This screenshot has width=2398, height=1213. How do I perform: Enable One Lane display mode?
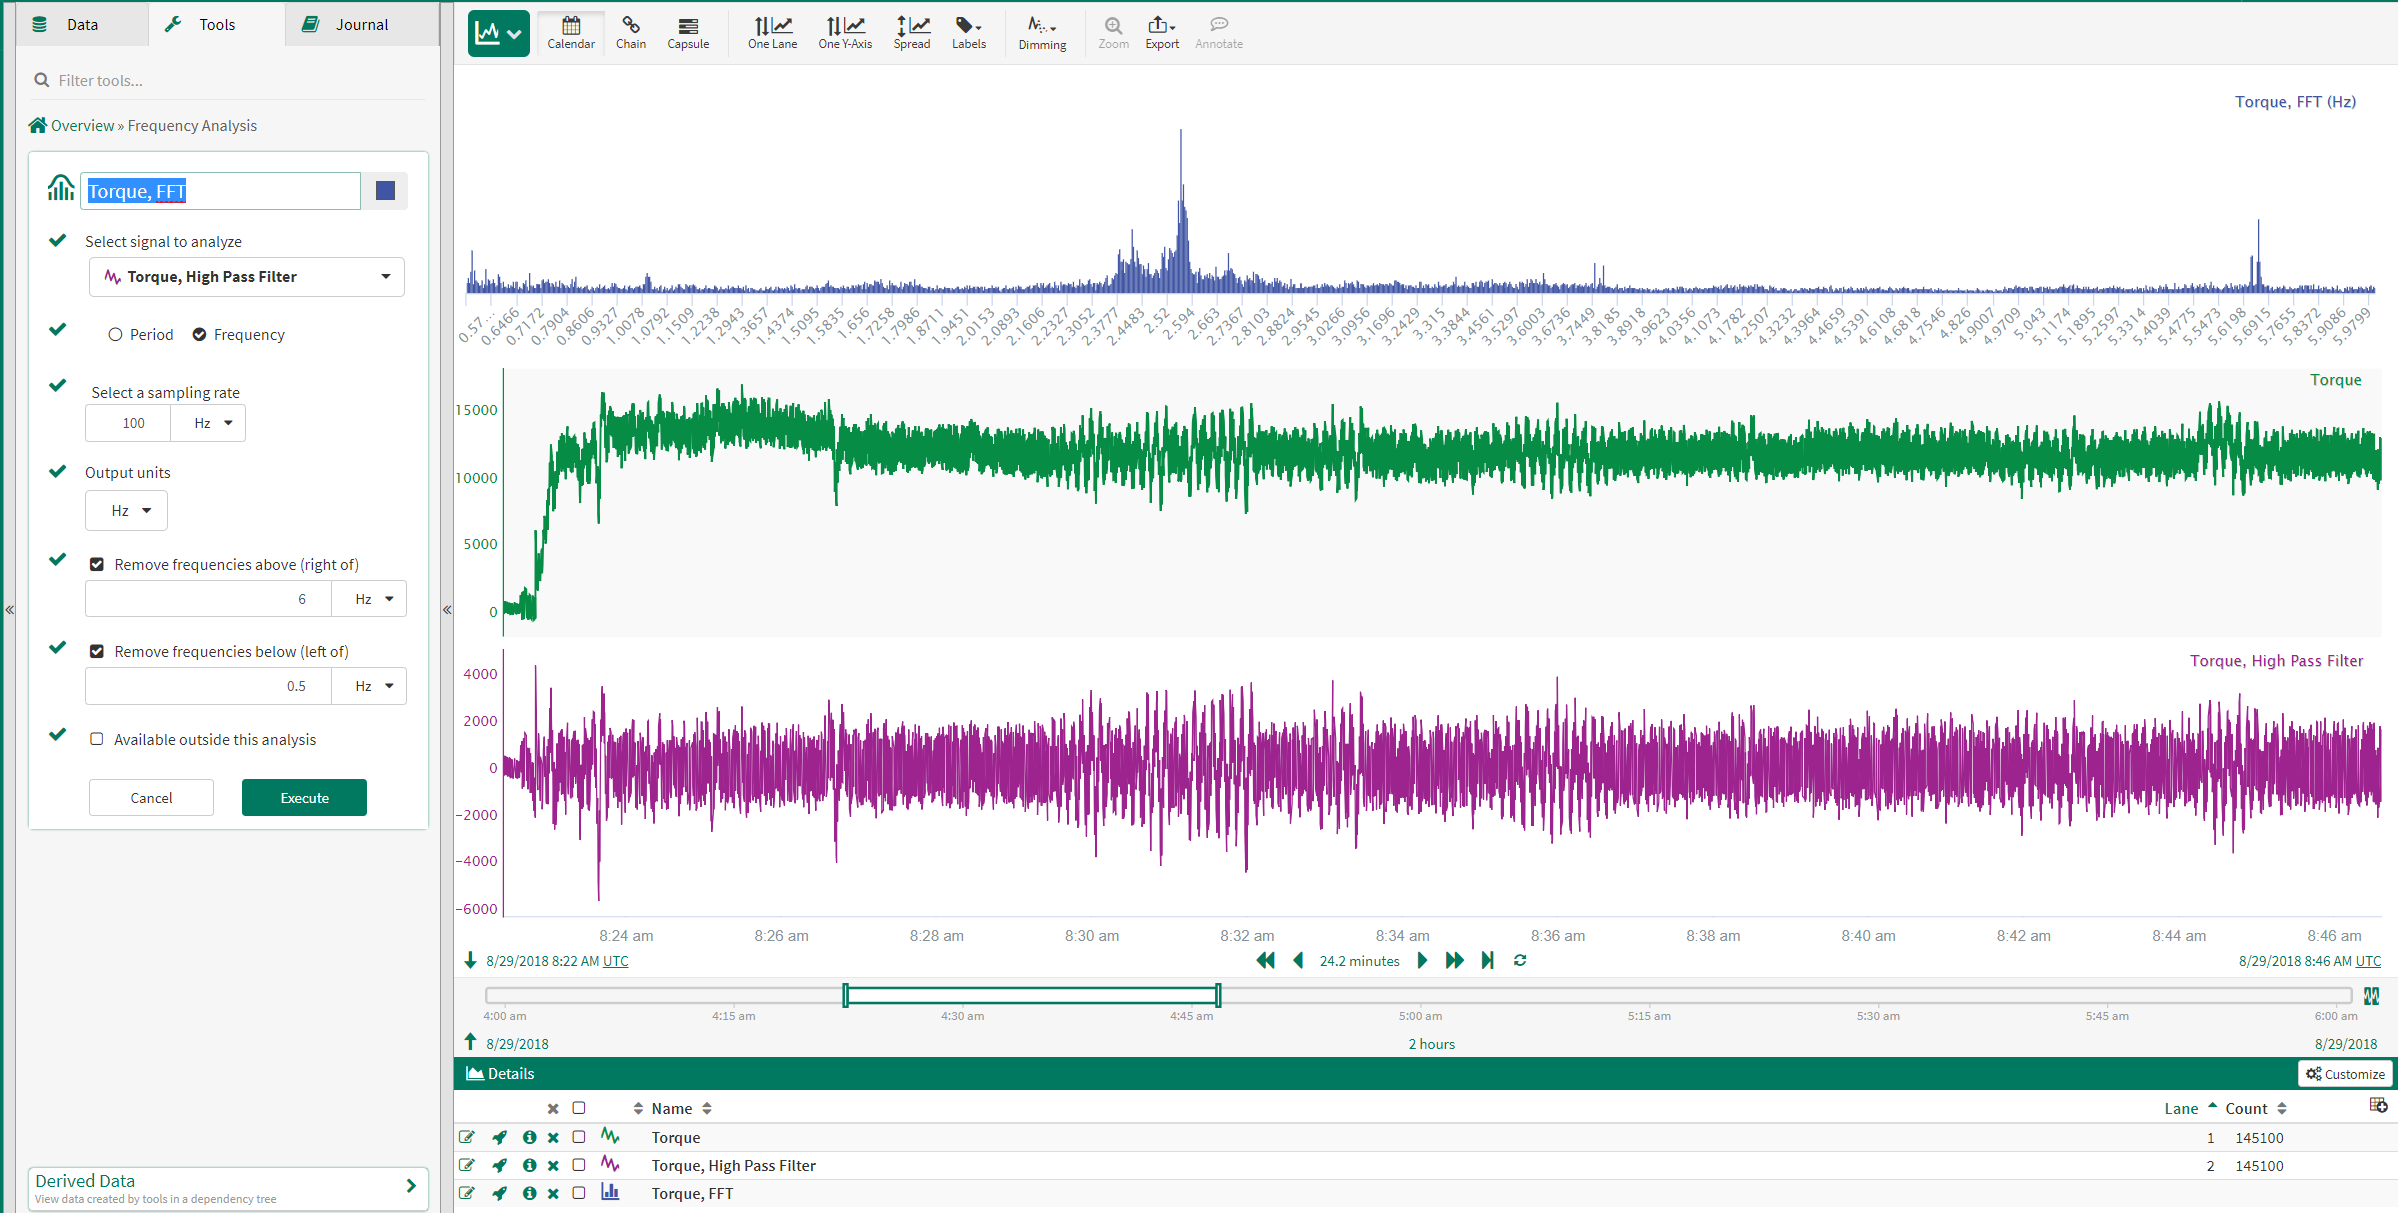pyautogui.click(x=771, y=33)
